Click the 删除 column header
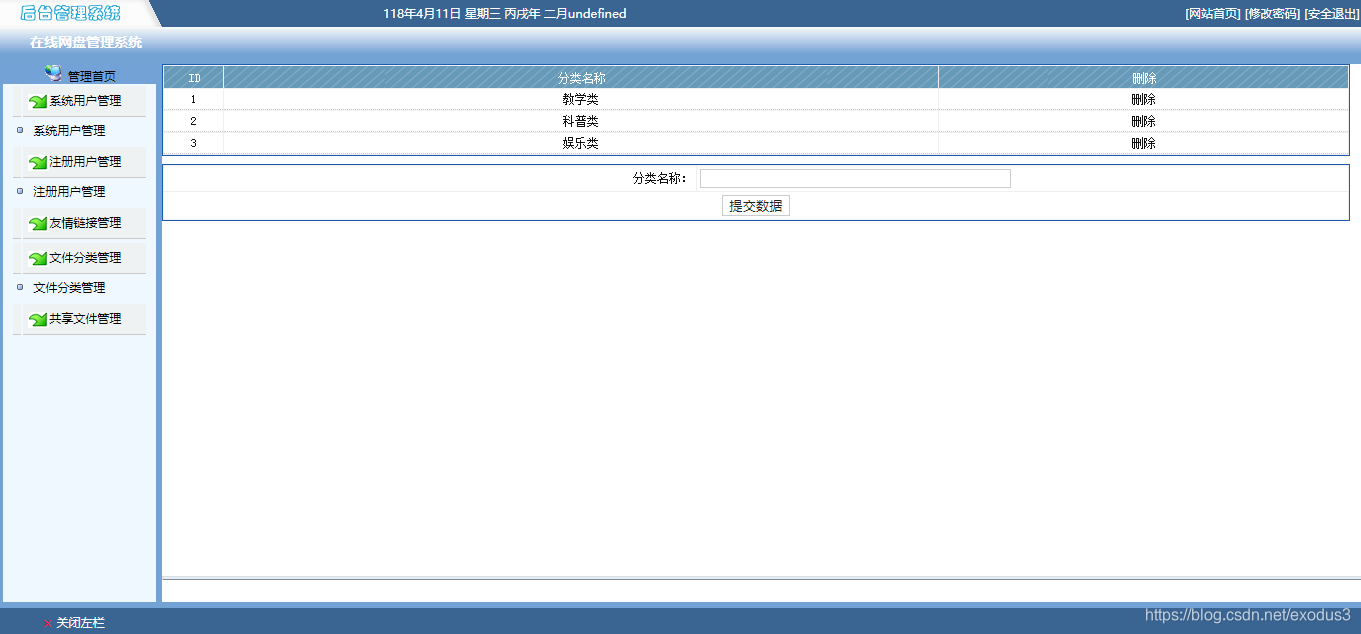 (1144, 78)
